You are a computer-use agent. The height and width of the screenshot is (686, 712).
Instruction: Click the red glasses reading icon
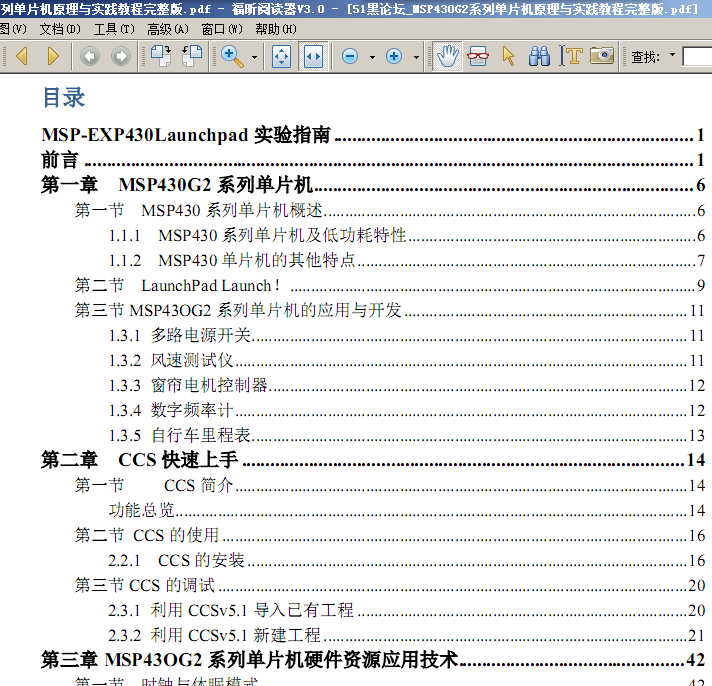click(x=478, y=56)
